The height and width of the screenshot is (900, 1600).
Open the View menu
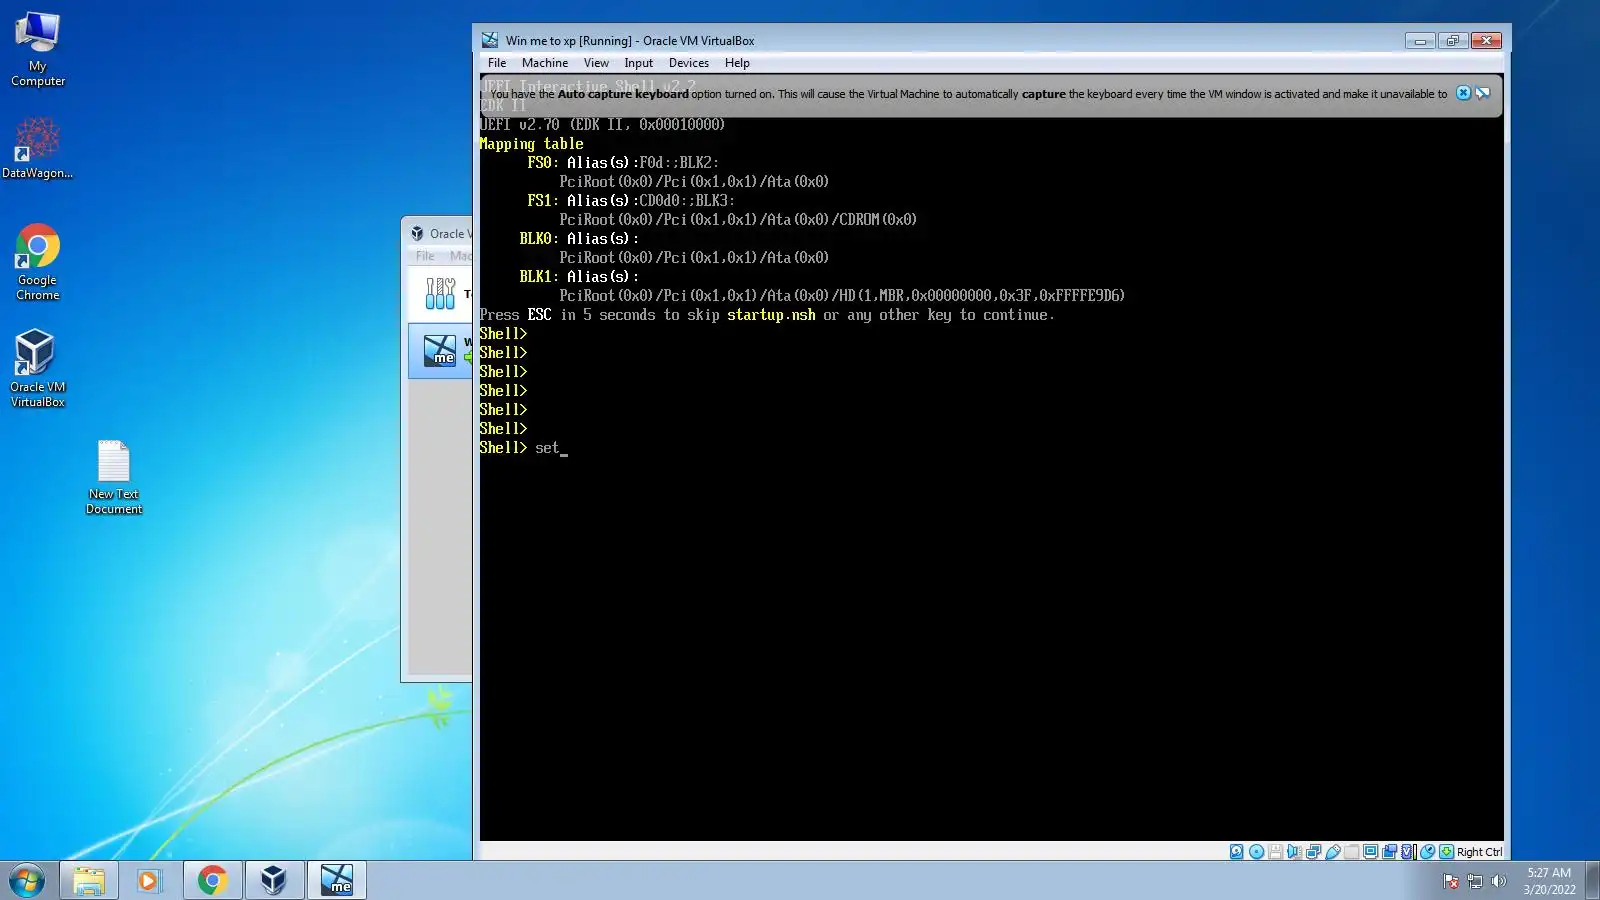(596, 63)
